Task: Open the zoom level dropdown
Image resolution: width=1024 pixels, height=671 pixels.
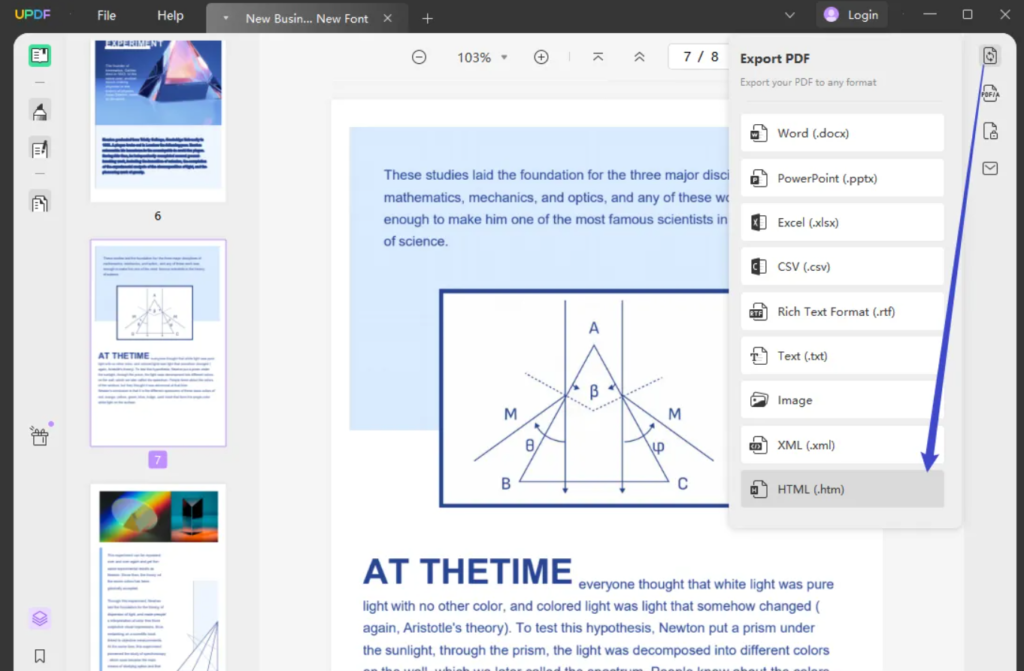Action: [x=506, y=57]
